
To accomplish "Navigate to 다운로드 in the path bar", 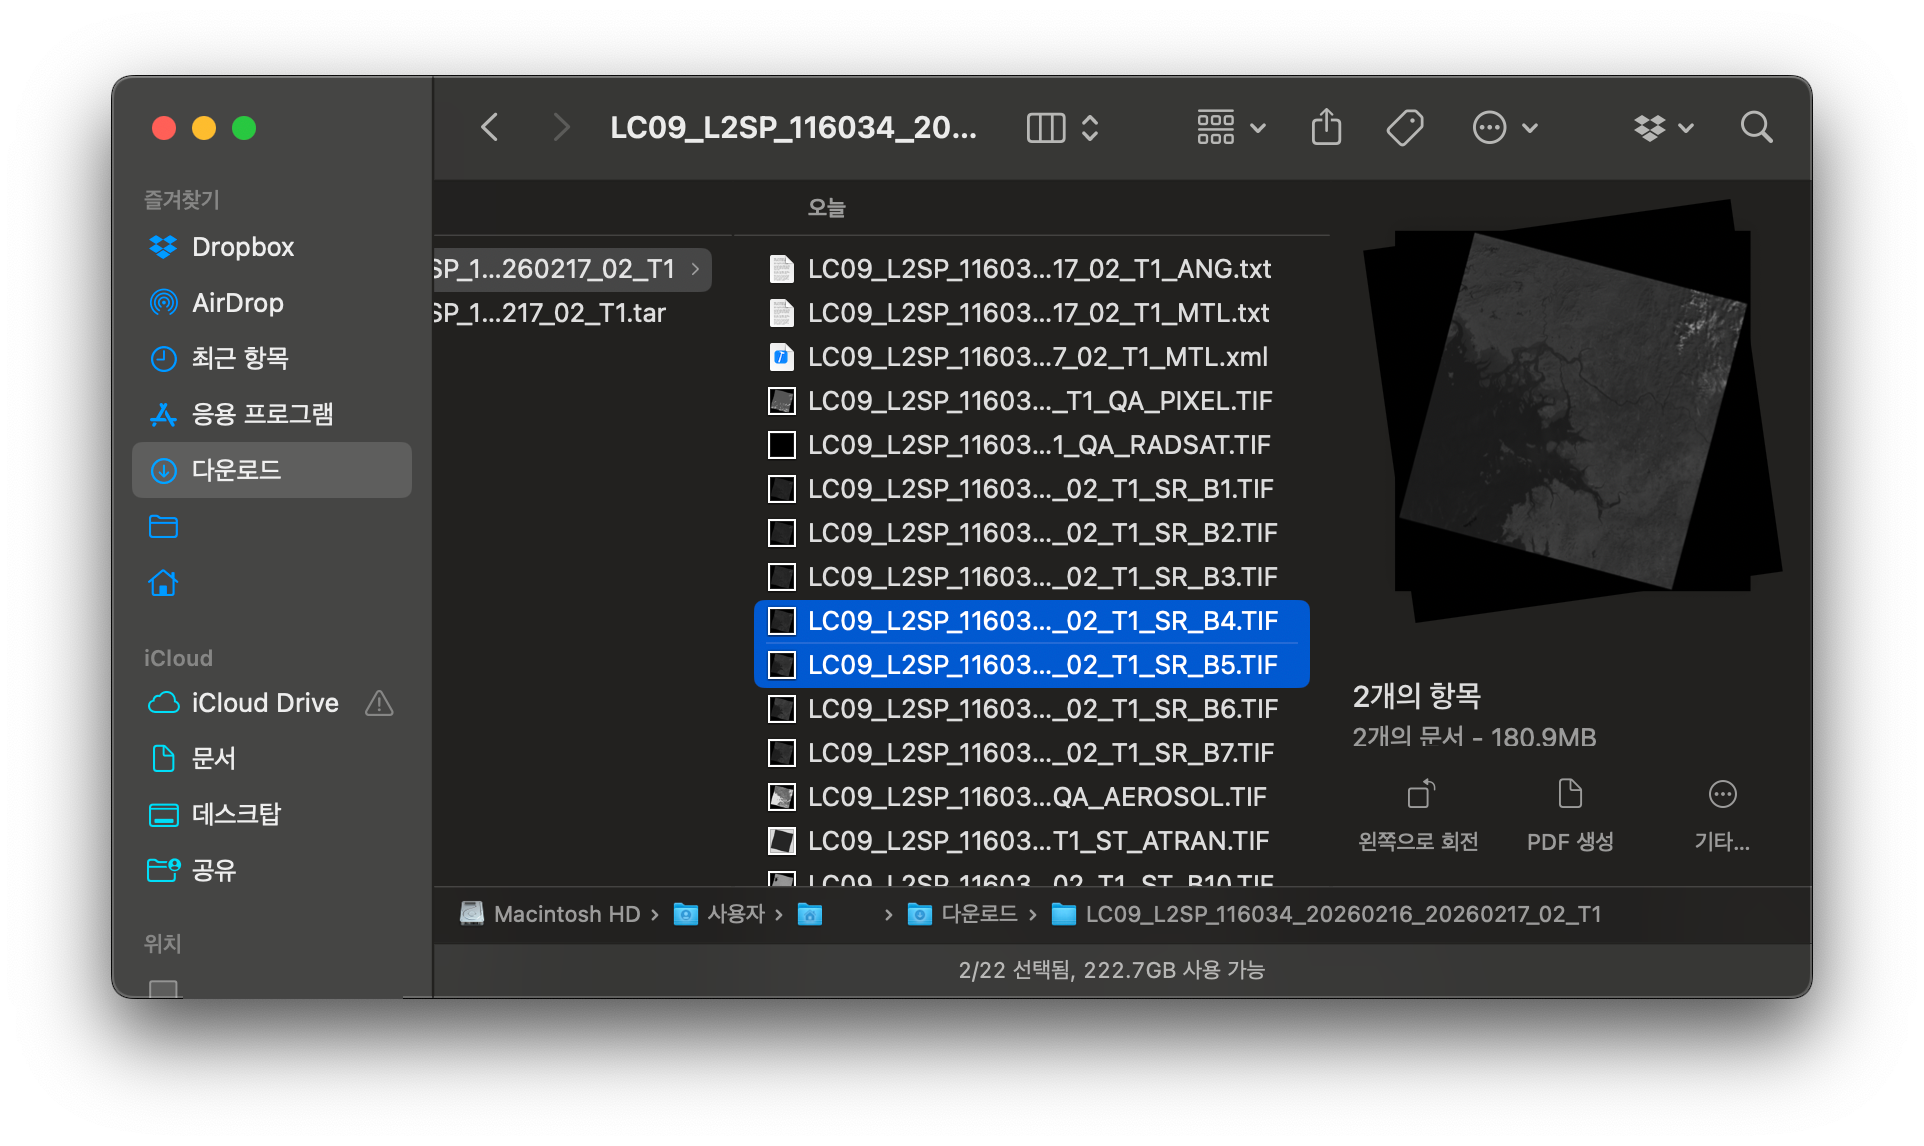I will (x=979, y=913).
